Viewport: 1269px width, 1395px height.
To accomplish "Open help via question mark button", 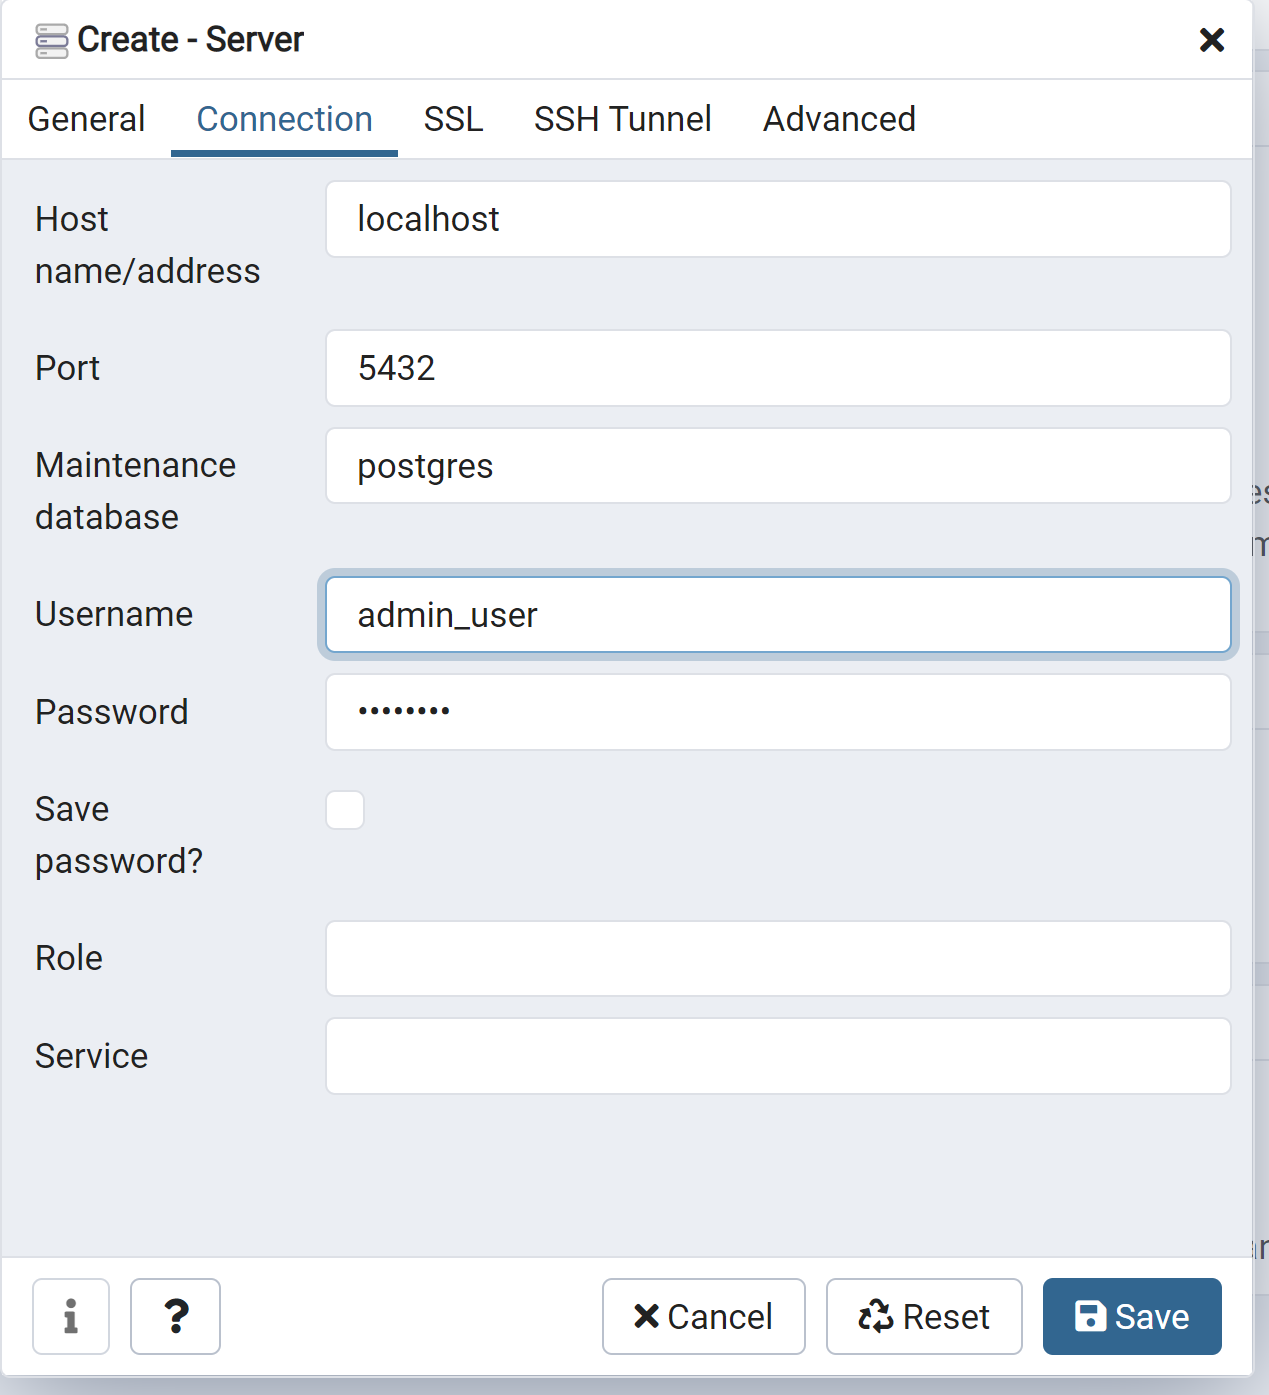I will 175,1316.
